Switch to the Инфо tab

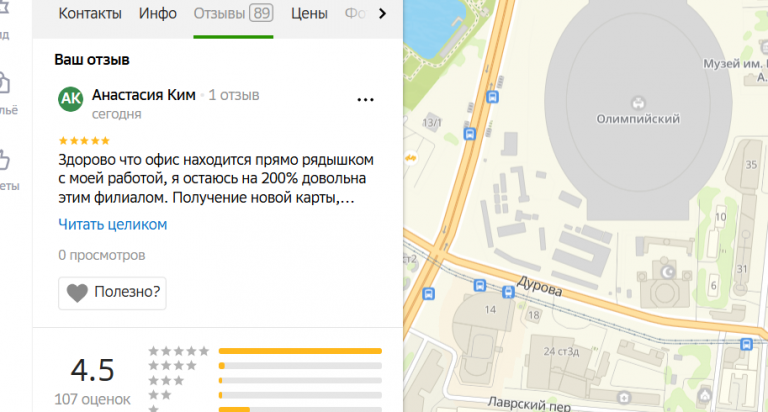click(x=157, y=13)
